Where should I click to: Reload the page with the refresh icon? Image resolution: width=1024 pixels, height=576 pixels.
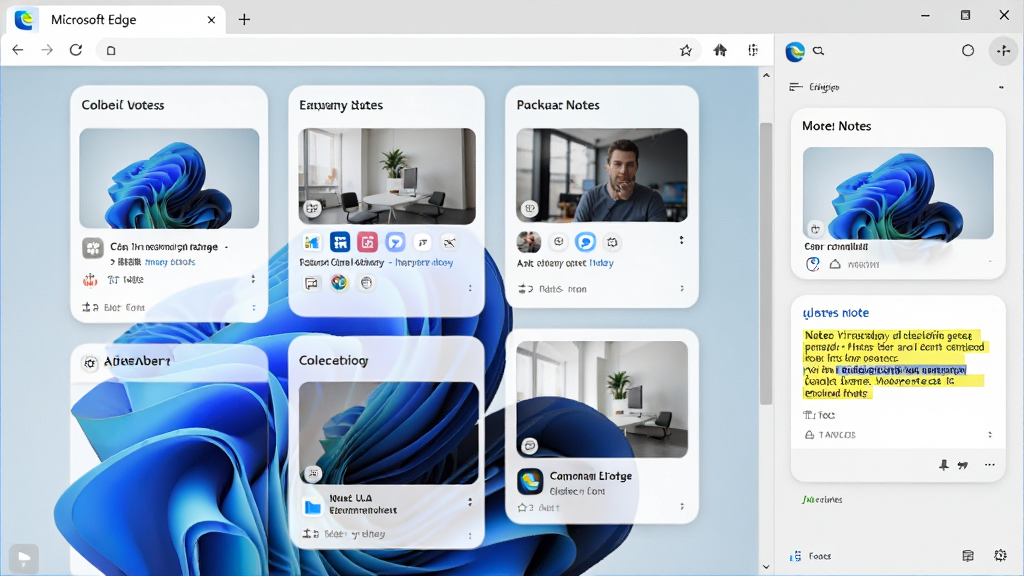click(x=76, y=50)
